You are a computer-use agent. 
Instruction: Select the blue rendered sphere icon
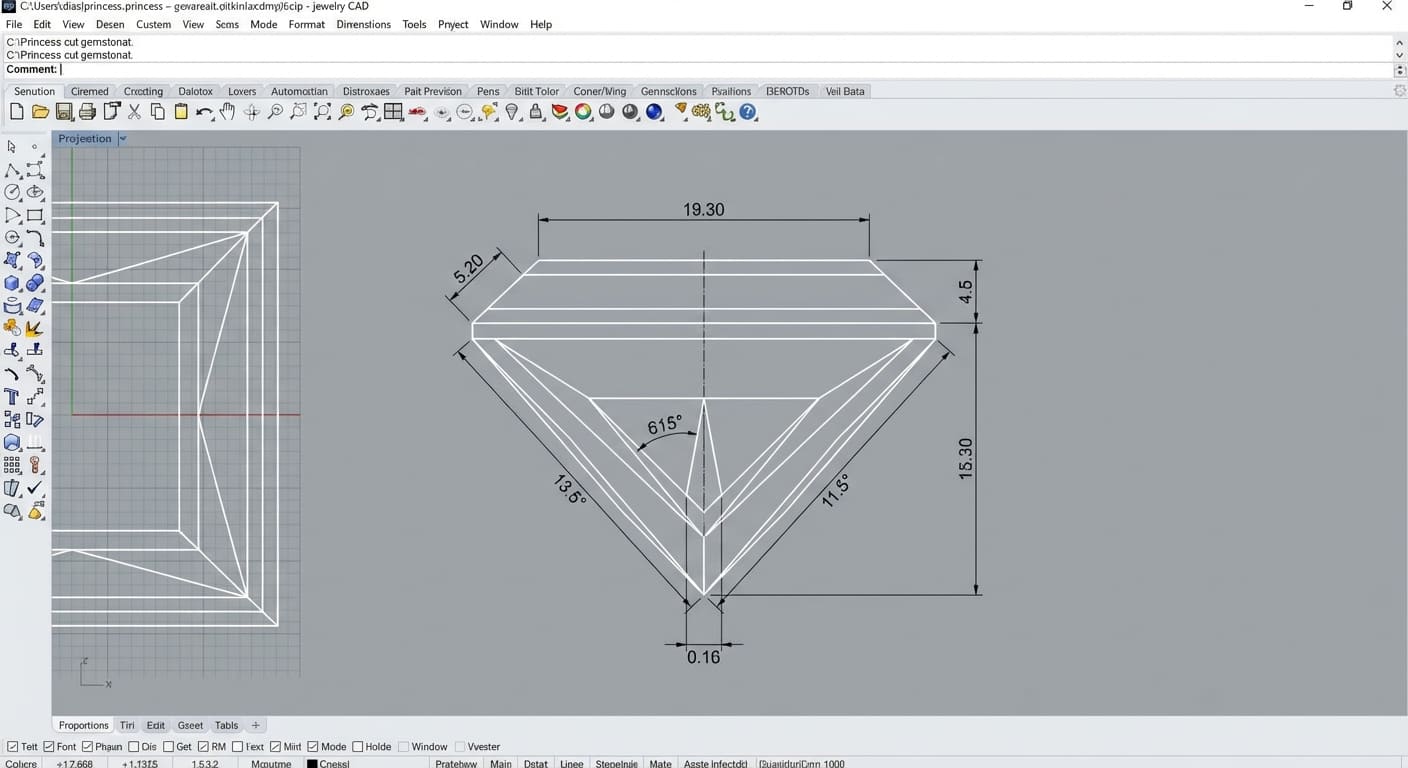tap(654, 112)
